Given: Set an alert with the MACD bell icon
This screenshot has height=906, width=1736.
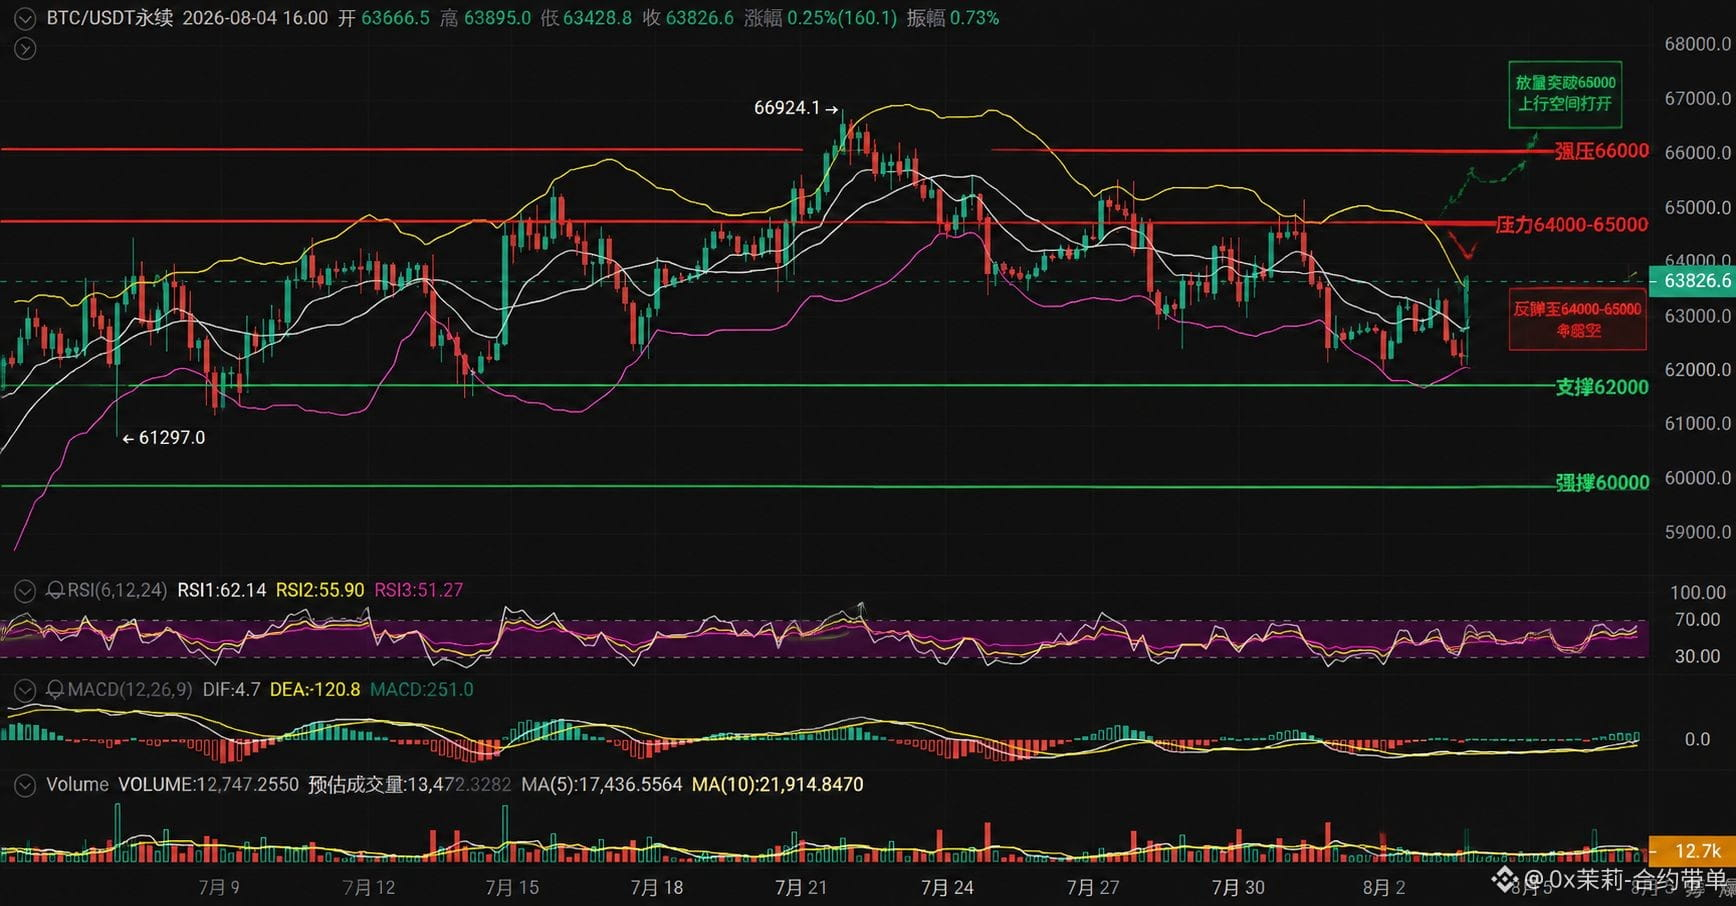Looking at the screenshot, I should tap(56, 690).
